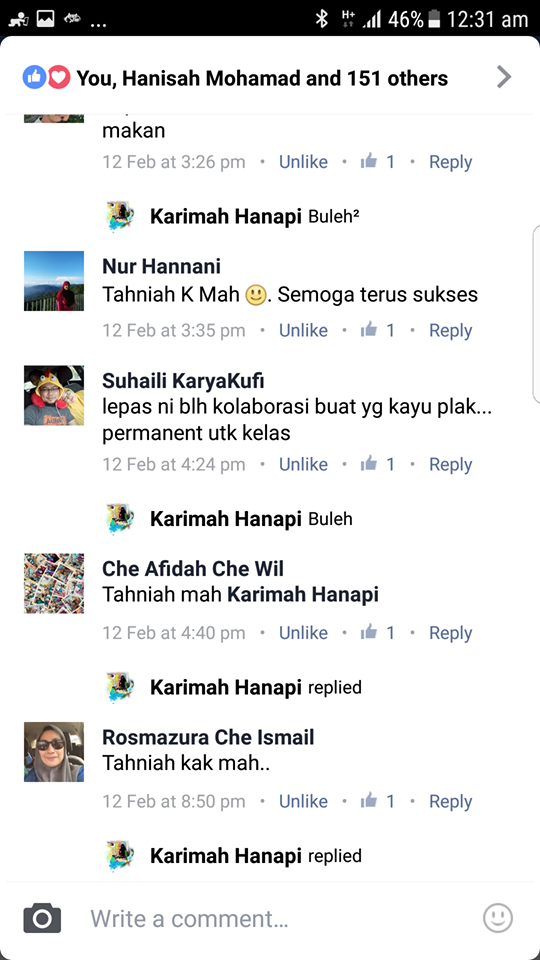Open Rosmazura Che Ismail's profile picture
This screenshot has height=960, width=540.
tap(54, 752)
